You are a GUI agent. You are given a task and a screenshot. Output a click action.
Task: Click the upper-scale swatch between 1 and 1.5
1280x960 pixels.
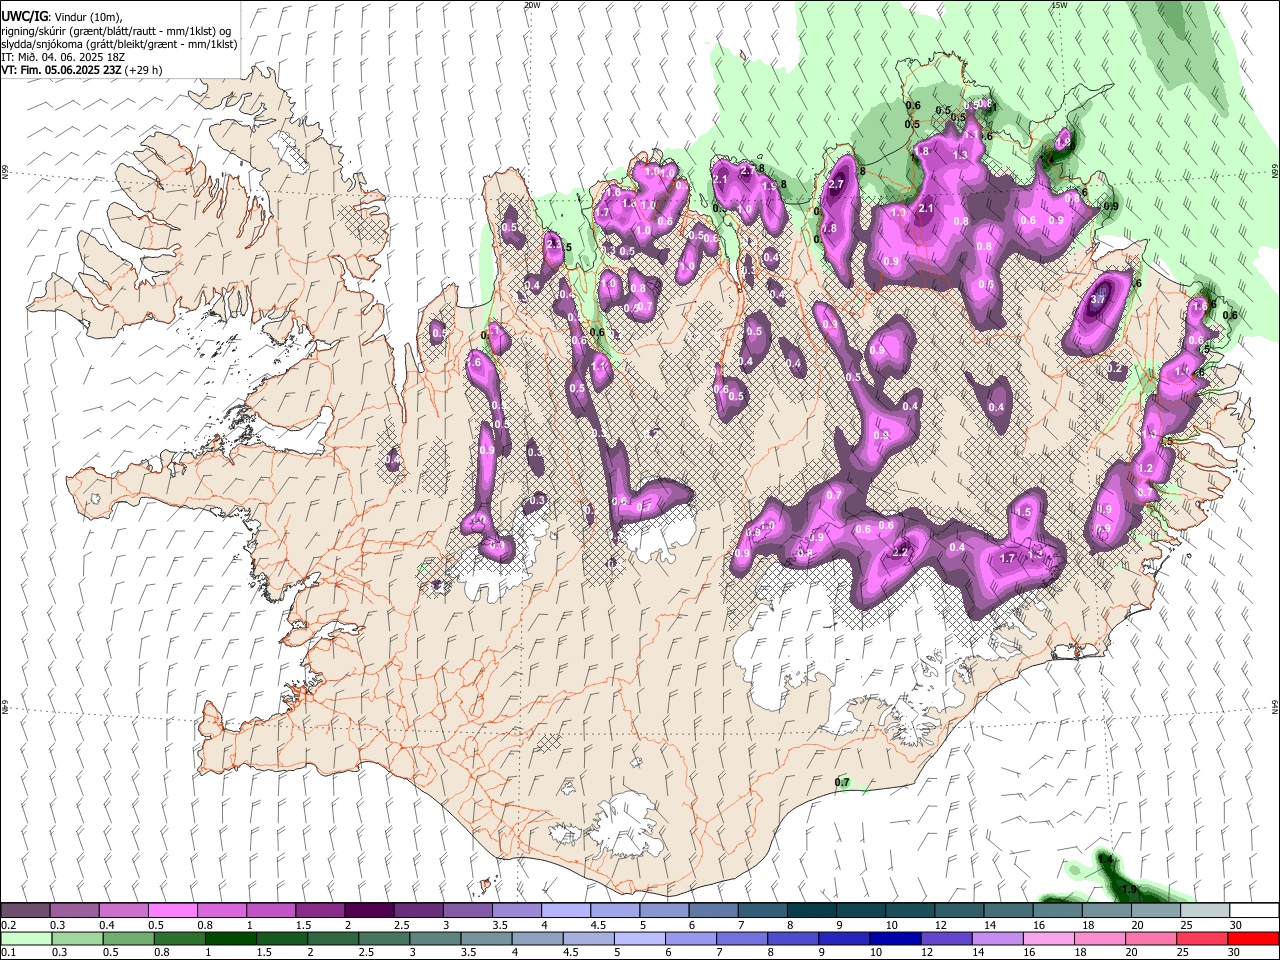point(270,910)
